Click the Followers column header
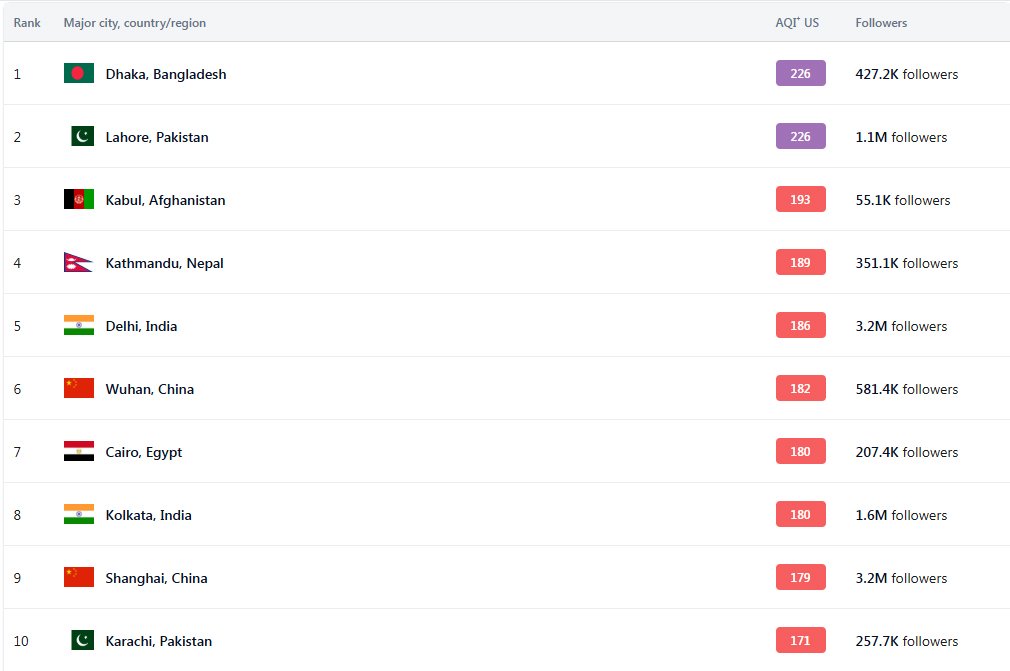 (881, 23)
